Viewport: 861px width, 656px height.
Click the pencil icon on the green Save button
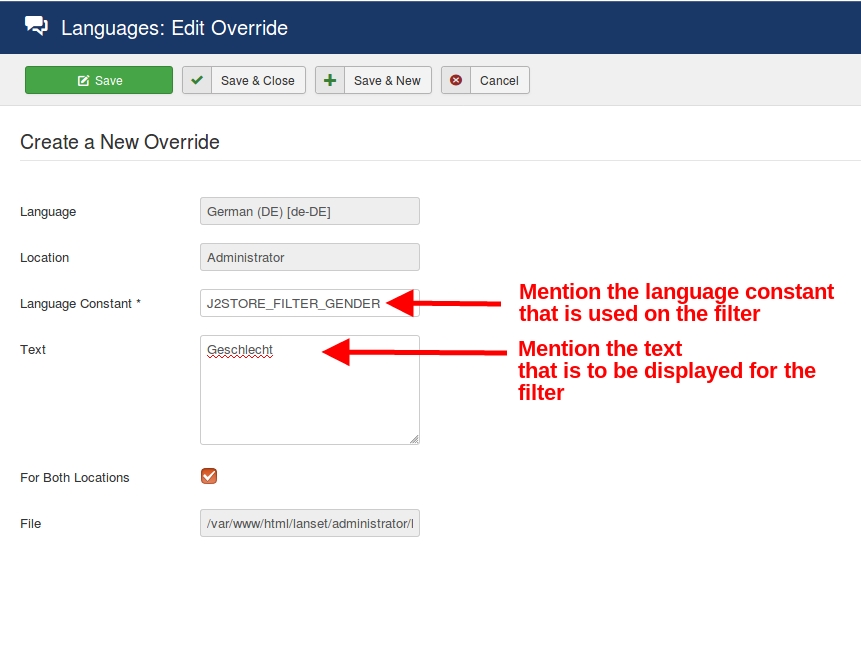coord(84,81)
